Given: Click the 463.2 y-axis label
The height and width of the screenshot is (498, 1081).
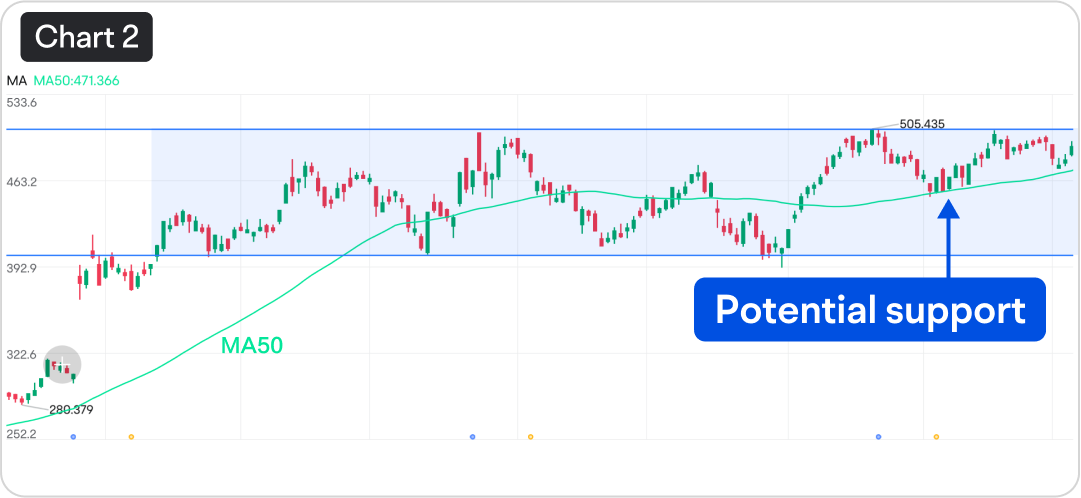Looking at the screenshot, I should [x=21, y=182].
